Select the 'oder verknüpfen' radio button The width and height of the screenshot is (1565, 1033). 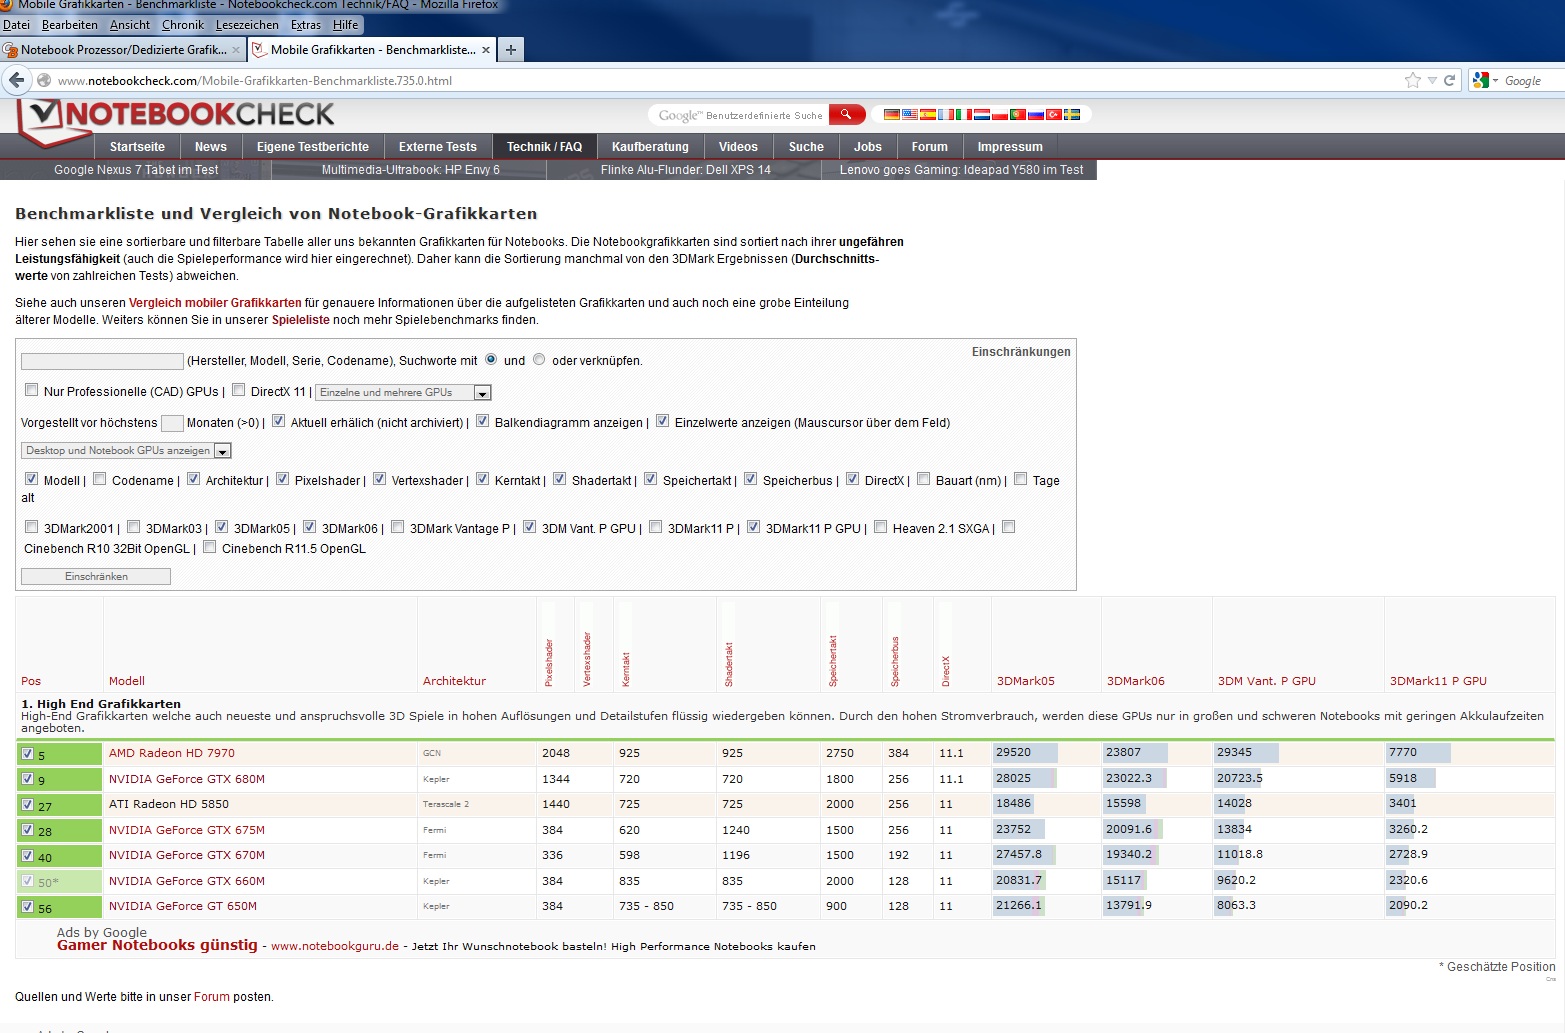539,359
